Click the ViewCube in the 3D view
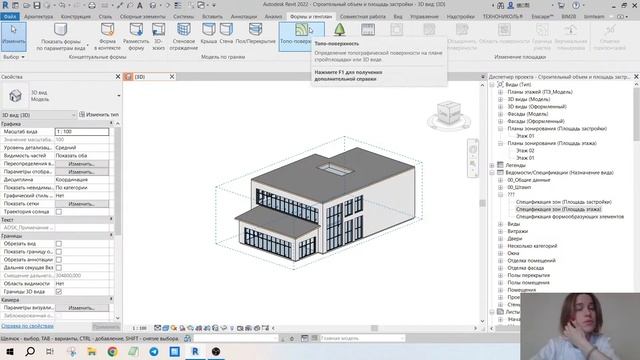640x360 pixels. coord(449,113)
